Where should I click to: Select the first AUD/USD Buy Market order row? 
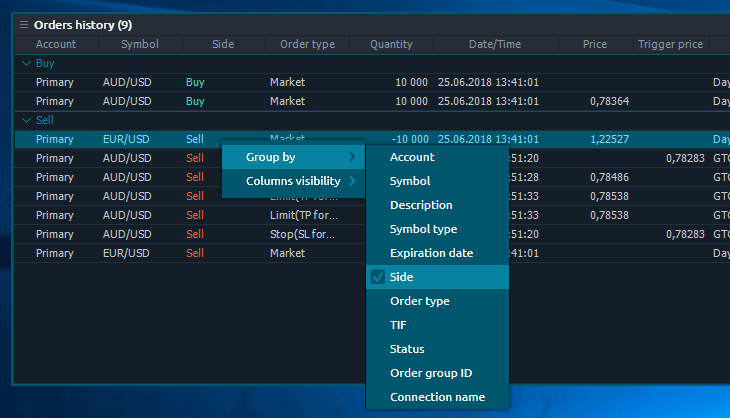tap(300, 82)
